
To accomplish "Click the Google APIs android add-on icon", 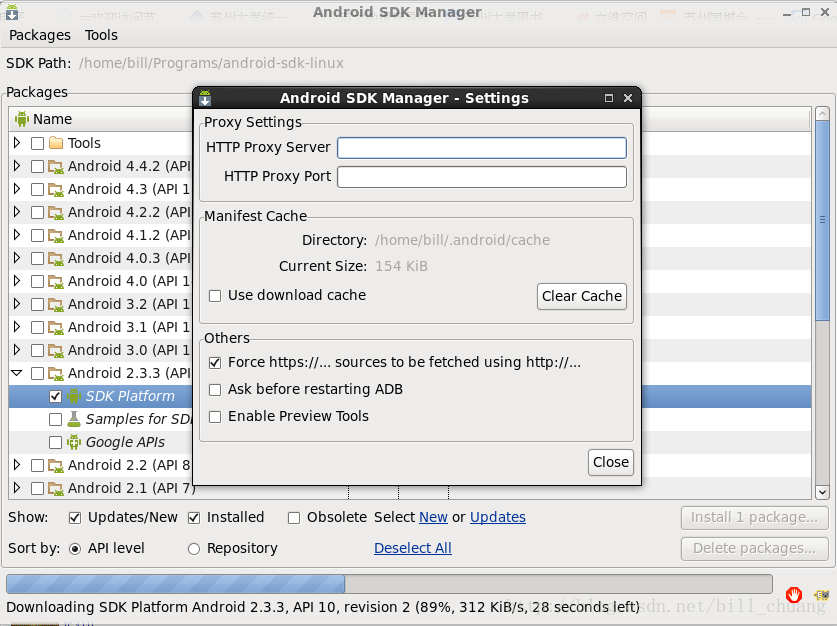I will (x=74, y=442).
